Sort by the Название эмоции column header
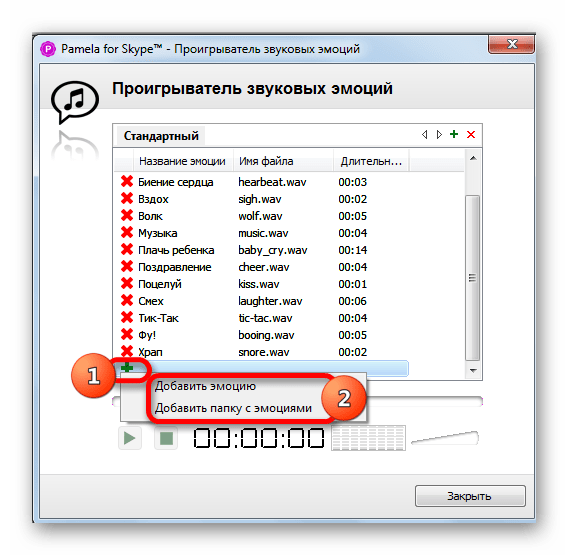This screenshot has height=555, width=568. (182, 161)
